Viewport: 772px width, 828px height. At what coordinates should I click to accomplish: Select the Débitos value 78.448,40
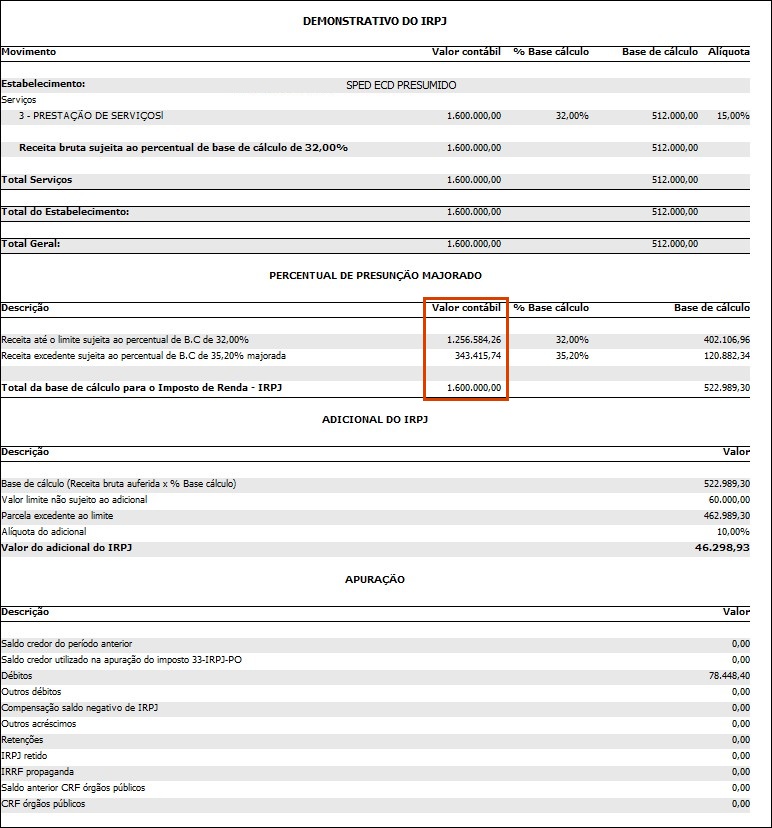coord(729,675)
